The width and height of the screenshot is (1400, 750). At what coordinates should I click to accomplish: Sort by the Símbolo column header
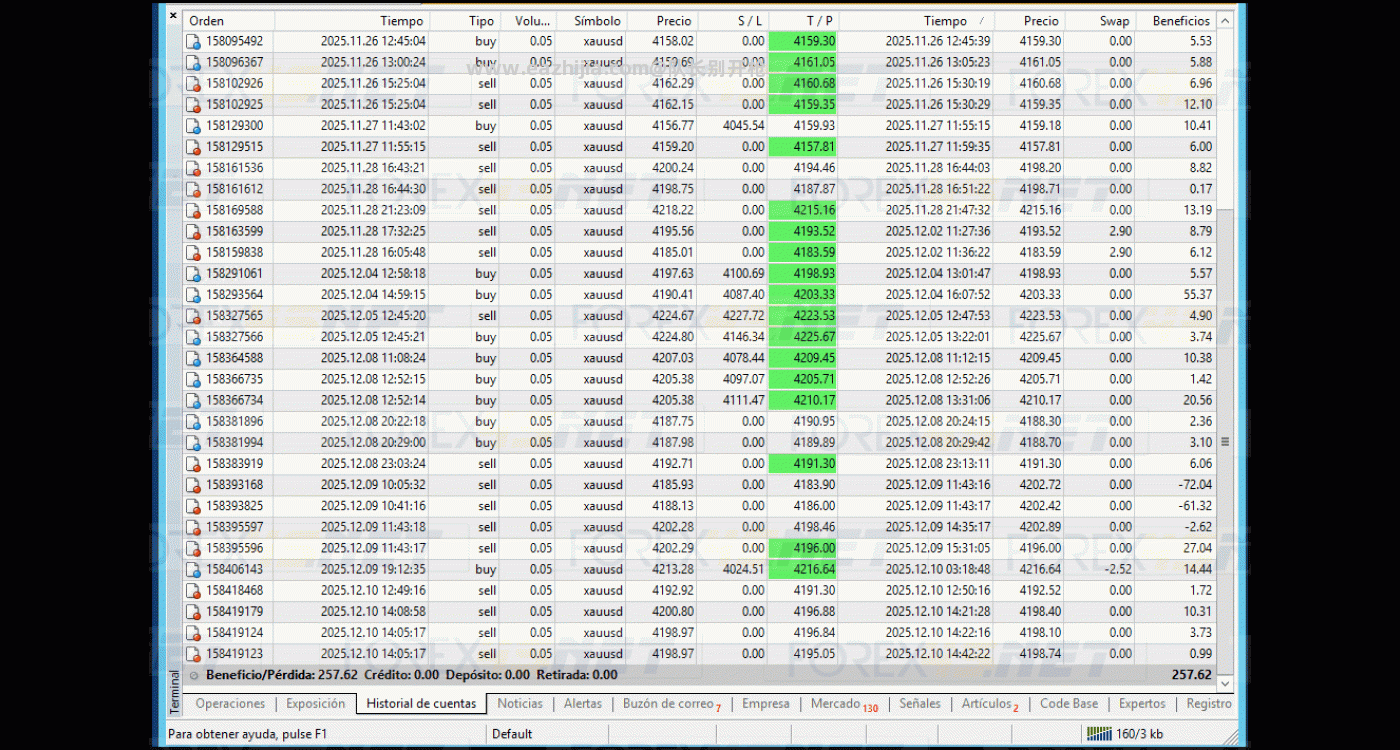pos(591,20)
